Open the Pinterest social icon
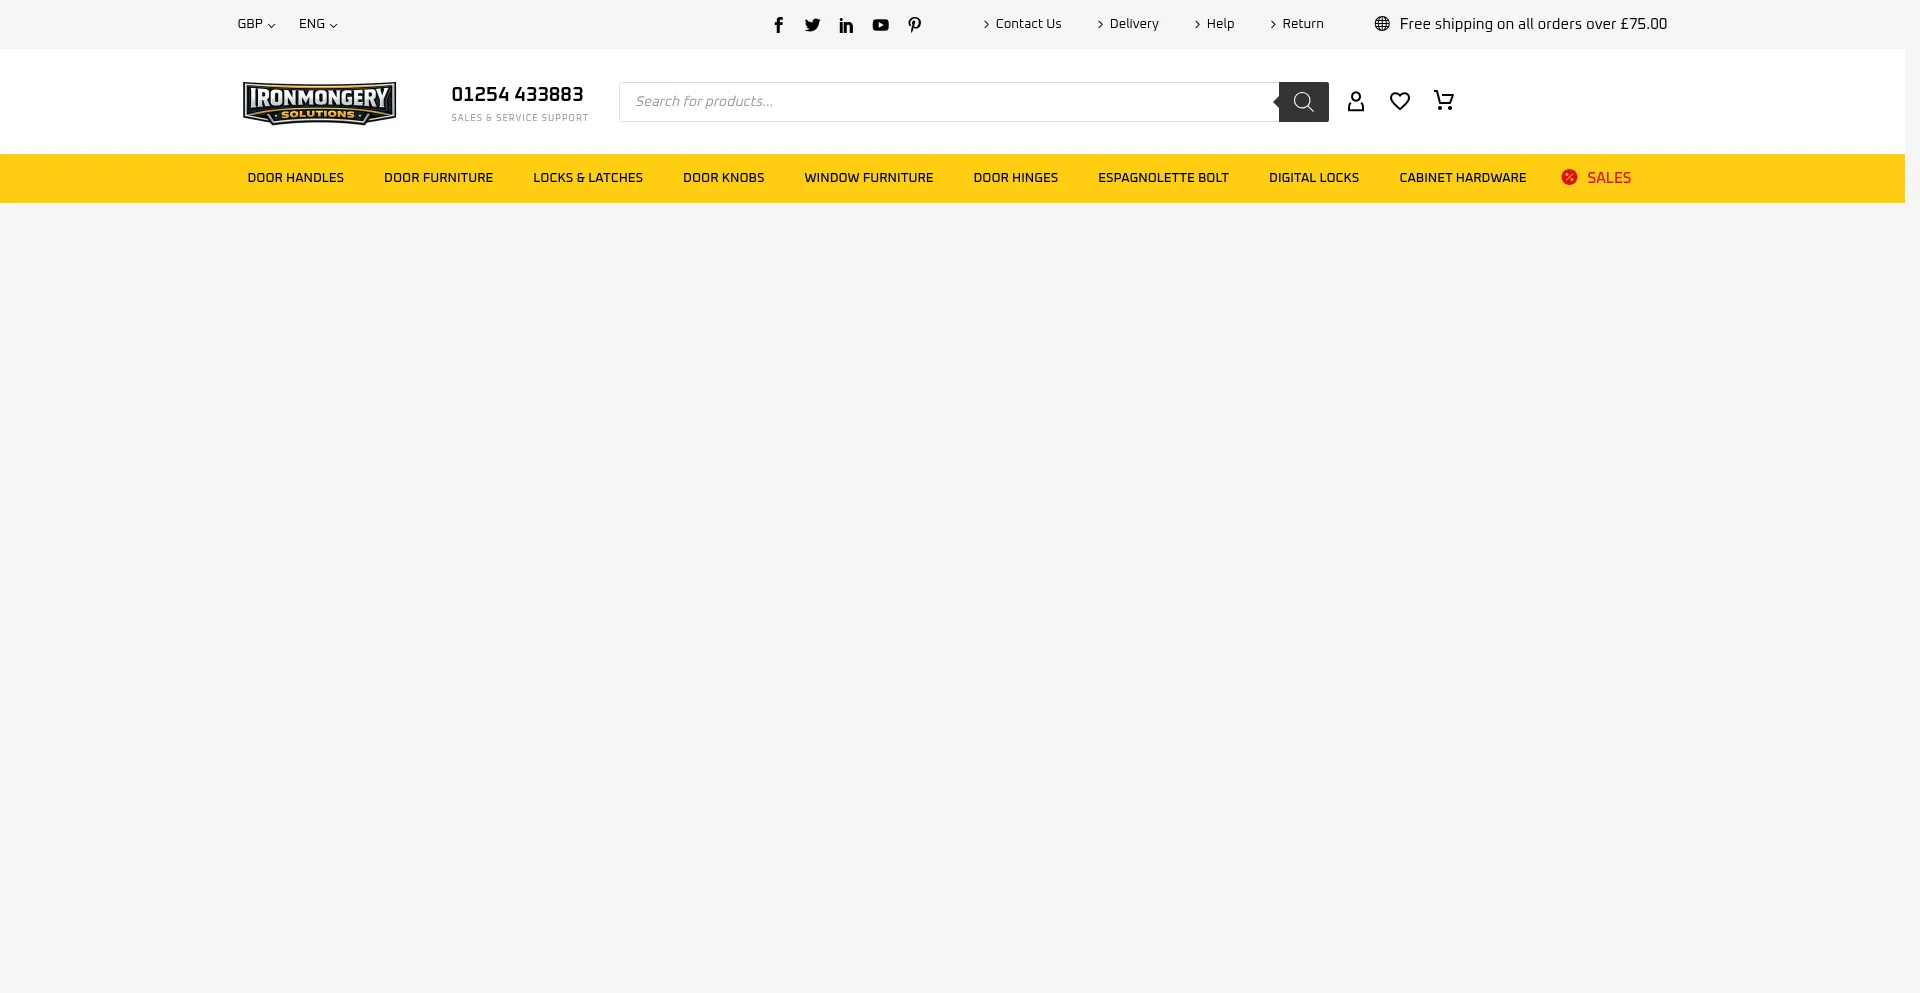 [914, 25]
